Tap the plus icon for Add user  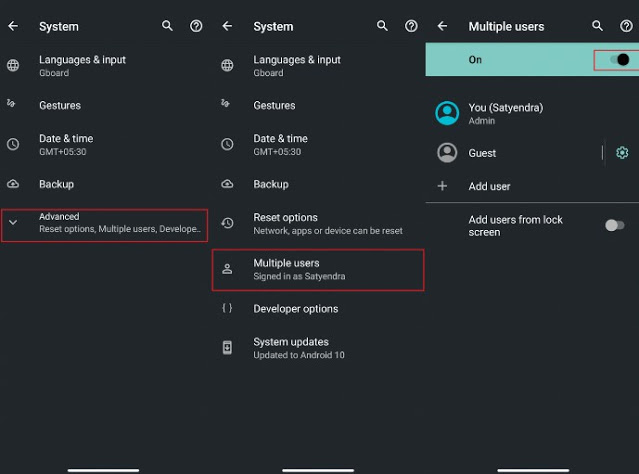(x=443, y=186)
